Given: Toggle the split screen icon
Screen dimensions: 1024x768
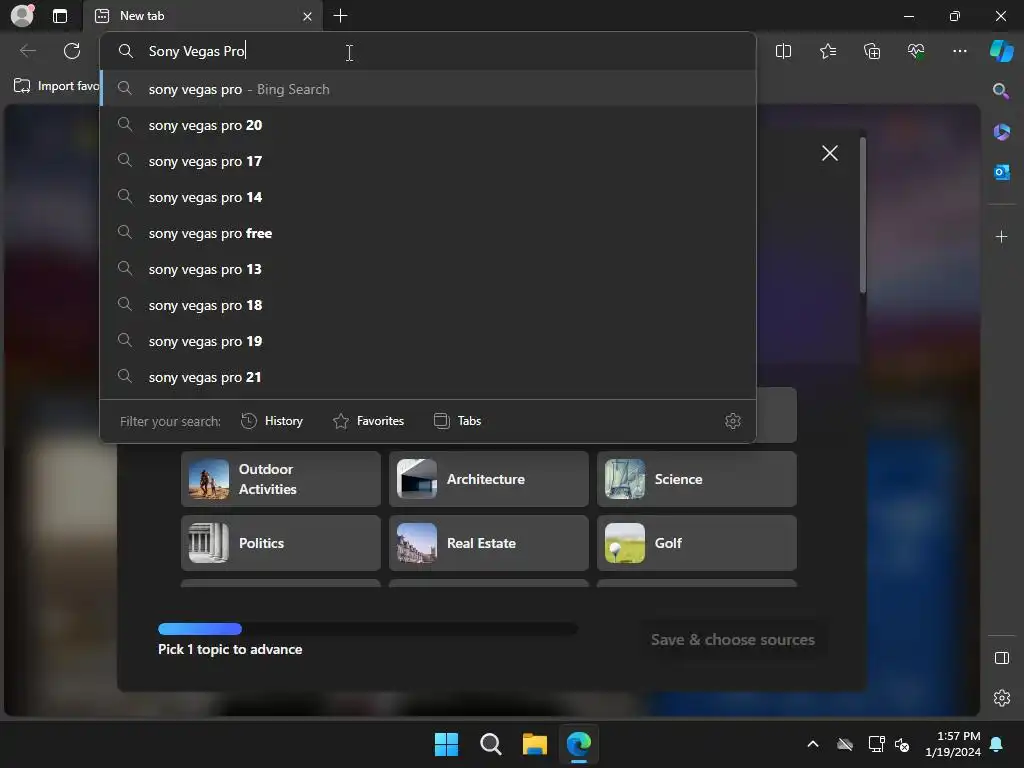Looking at the screenshot, I should click(783, 51).
